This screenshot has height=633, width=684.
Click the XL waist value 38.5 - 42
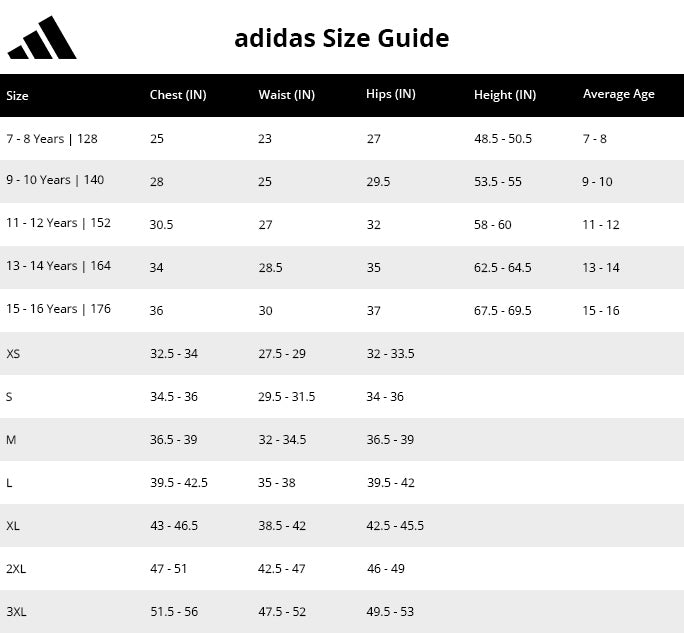click(x=282, y=525)
